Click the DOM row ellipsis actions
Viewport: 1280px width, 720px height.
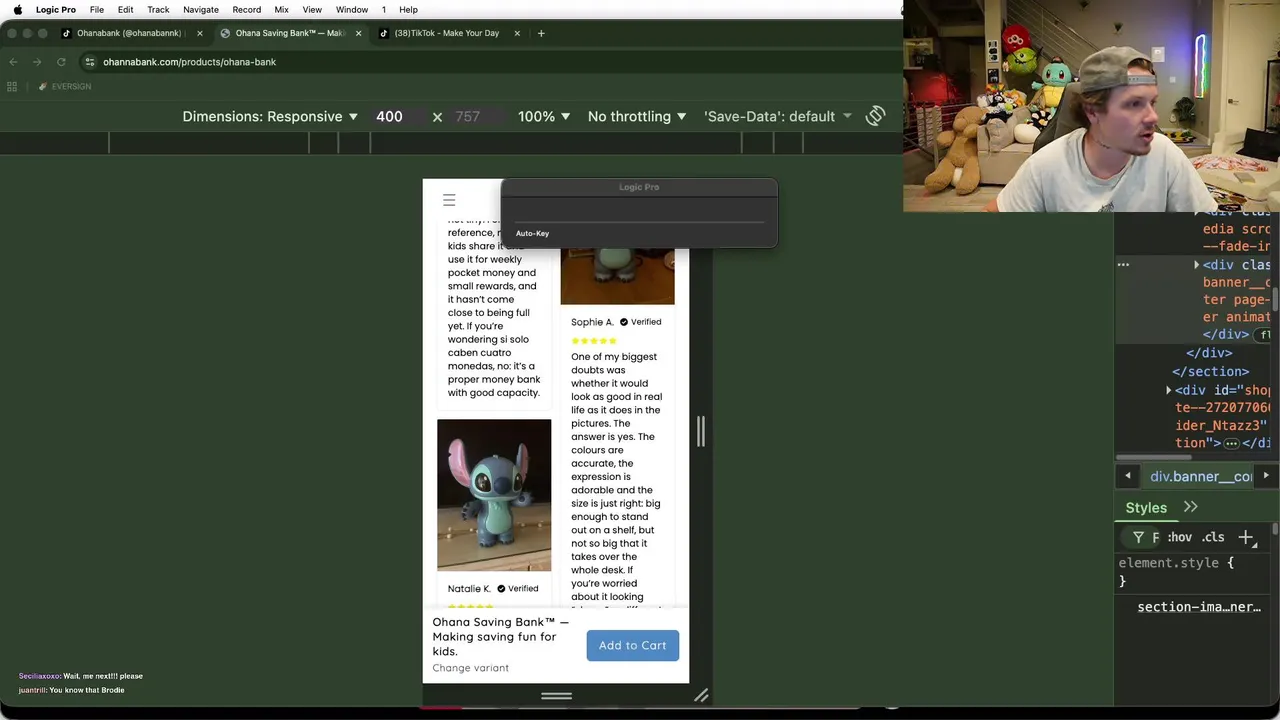[1123, 265]
